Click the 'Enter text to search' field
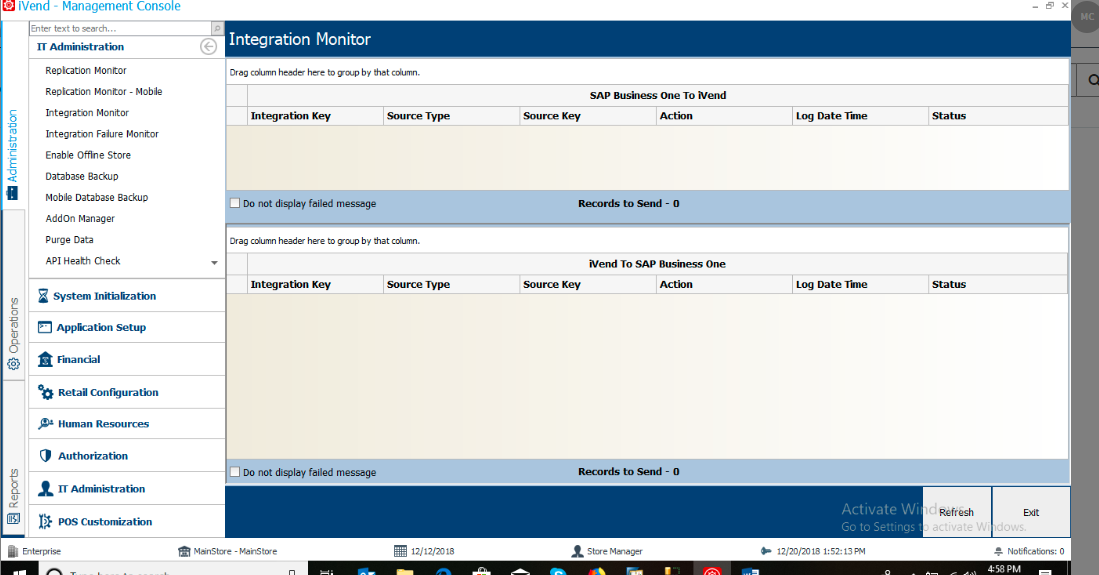 tap(120, 28)
